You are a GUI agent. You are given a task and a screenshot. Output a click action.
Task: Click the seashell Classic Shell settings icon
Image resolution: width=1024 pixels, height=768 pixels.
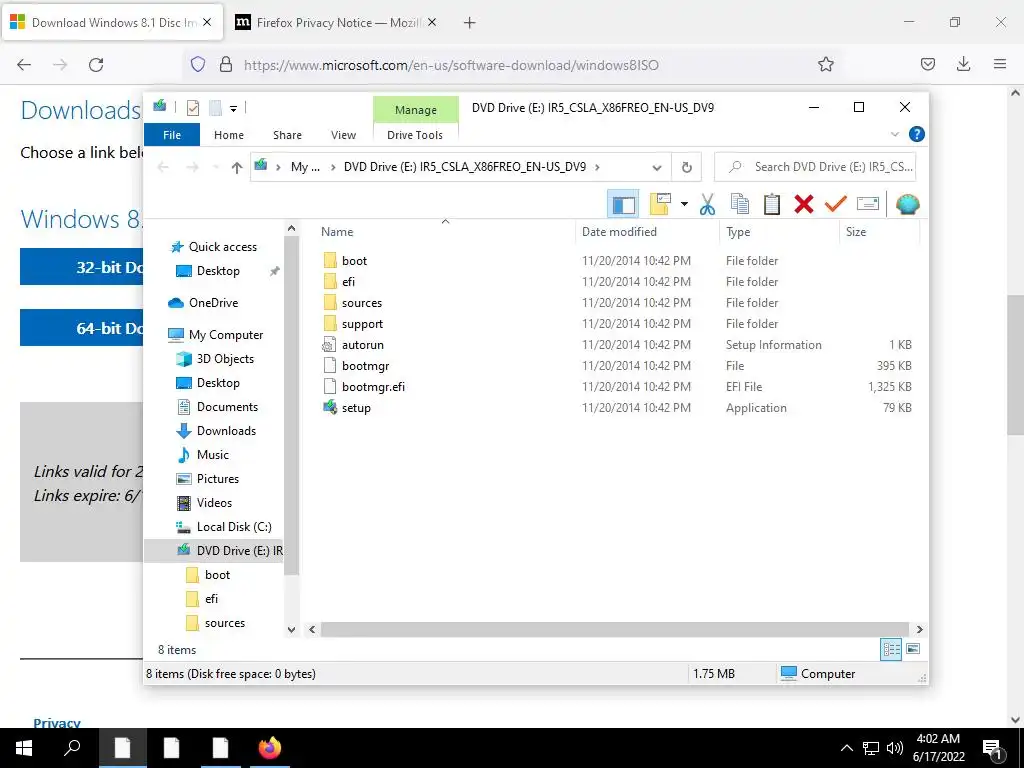(907, 204)
